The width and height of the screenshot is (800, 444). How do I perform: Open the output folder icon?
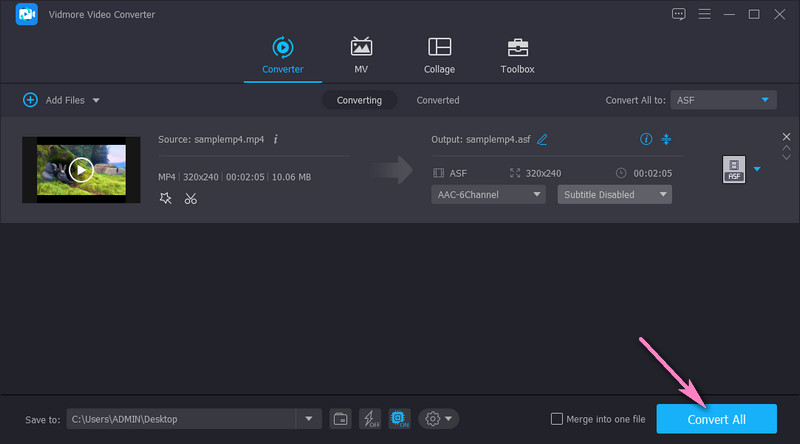tap(340, 418)
